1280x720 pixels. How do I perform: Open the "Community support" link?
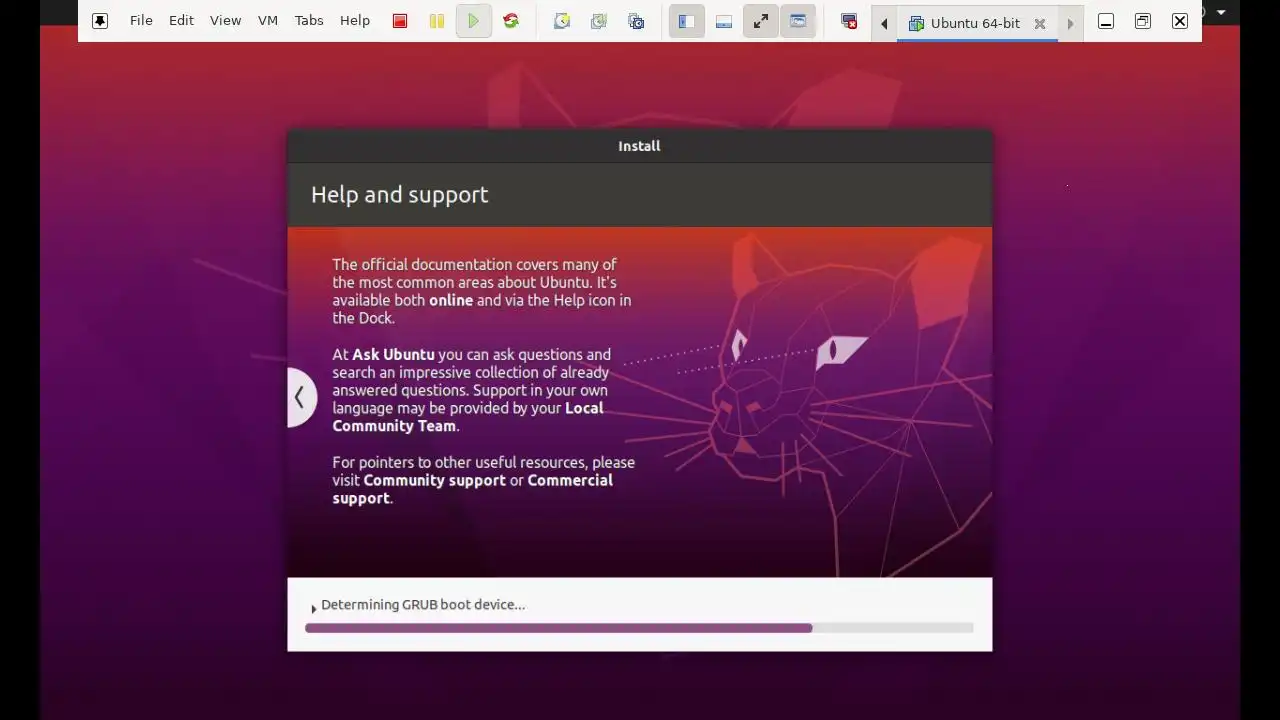coord(434,480)
